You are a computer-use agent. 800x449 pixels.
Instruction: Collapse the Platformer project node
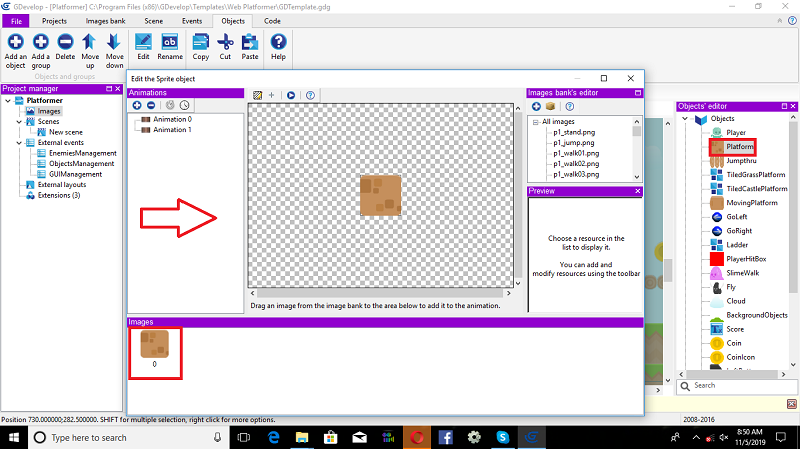click(8, 101)
